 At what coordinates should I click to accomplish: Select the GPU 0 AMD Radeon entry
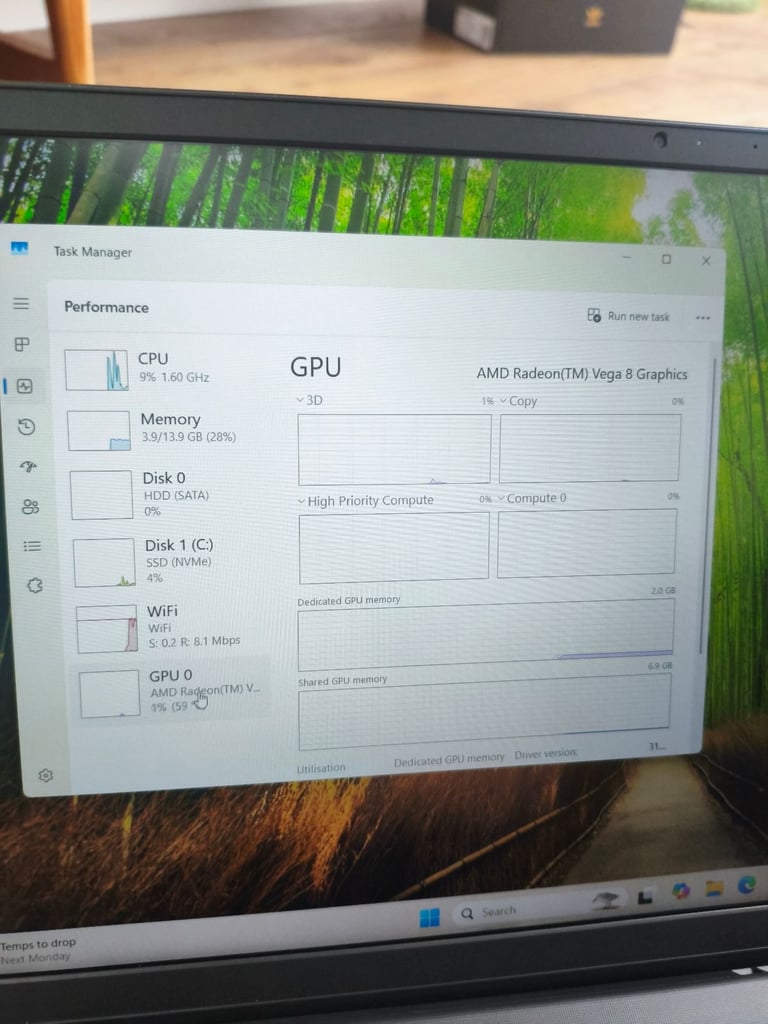(x=172, y=692)
